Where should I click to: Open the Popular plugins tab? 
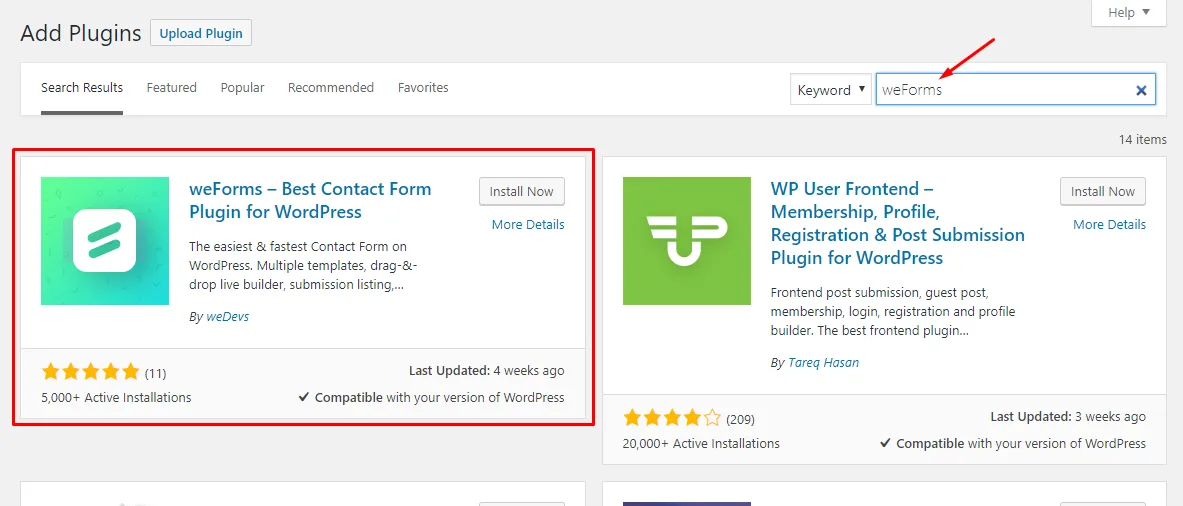pyautogui.click(x=242, y=88)
